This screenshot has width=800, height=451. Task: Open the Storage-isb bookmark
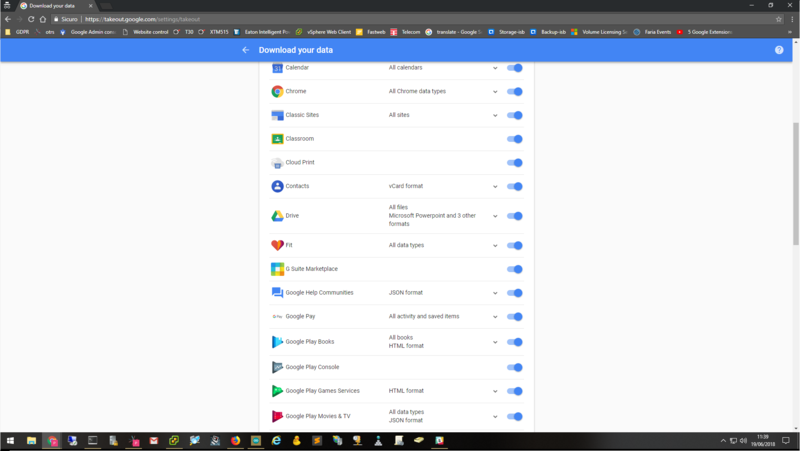pos(506,32)
